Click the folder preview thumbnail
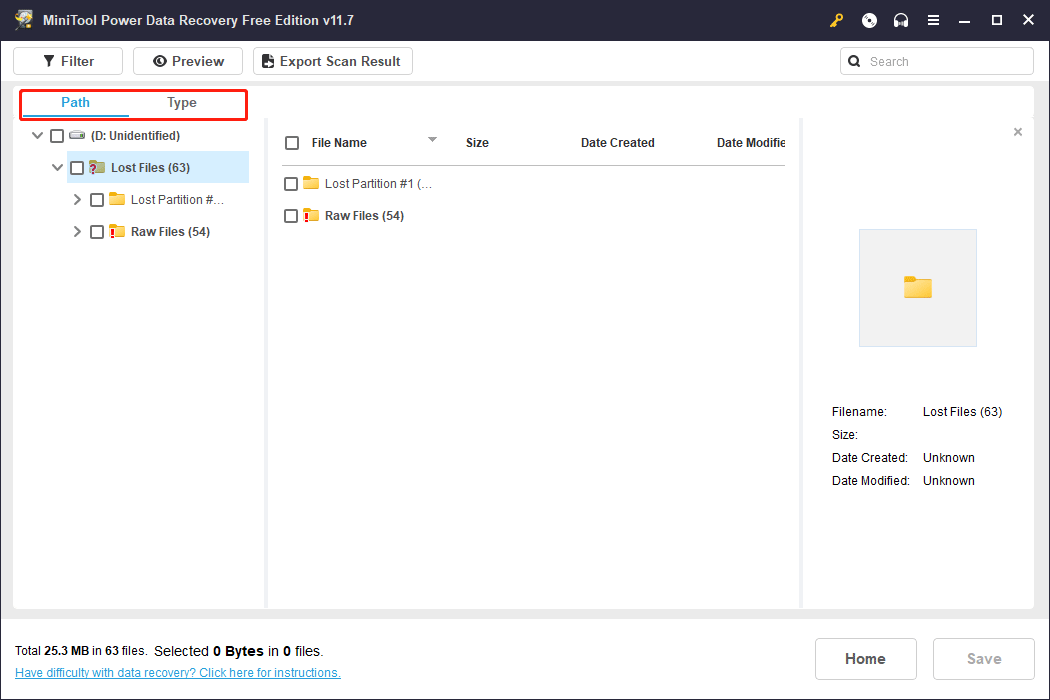Viewport: 1050px width, 700px height. (917, 288)
